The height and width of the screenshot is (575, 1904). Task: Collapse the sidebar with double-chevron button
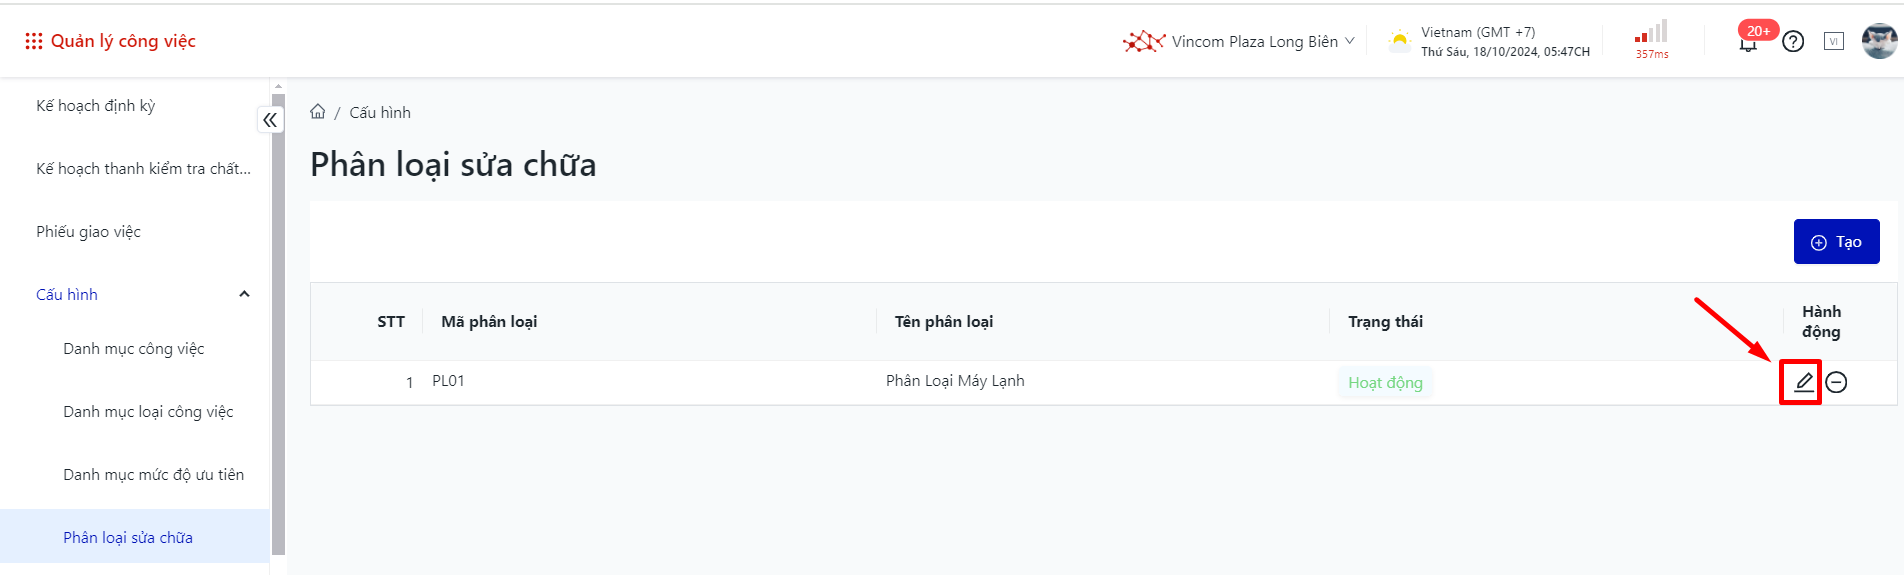(270, 120)
